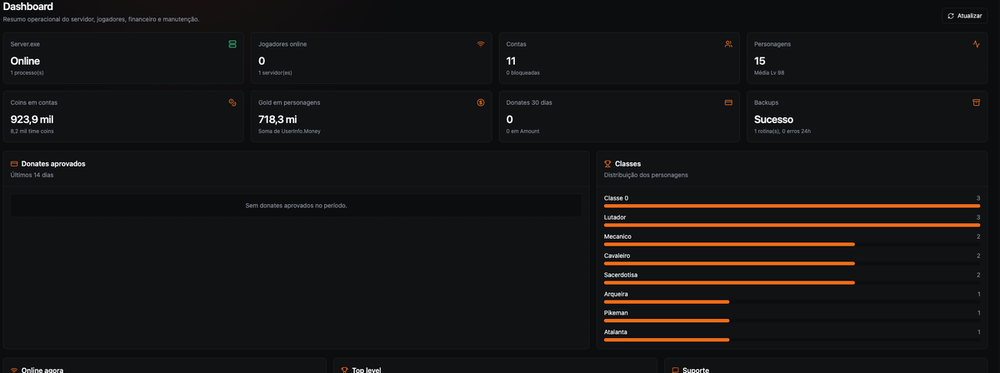Click the card icon beside Donates aprovados heading
The height and width of the screenshot is (373, 1000).
pyautogui.click(x=15, y=164)
